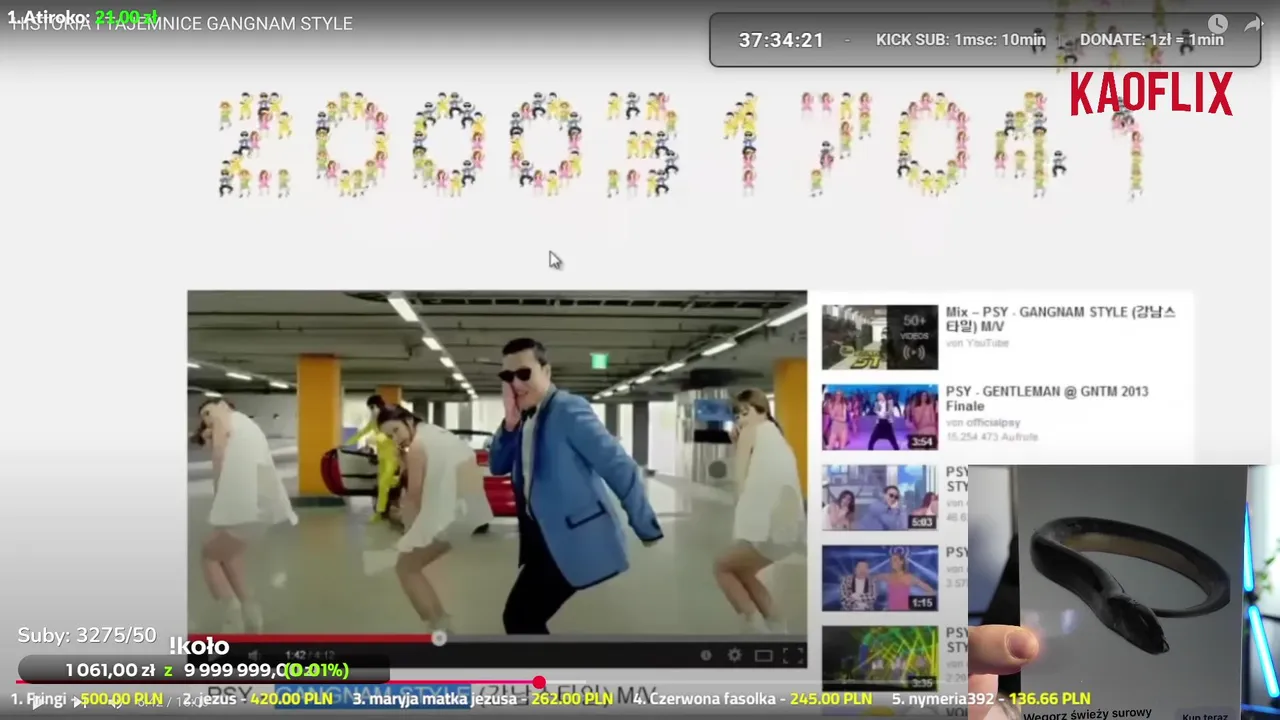
Task: Click the KAOFLIX logo
Action: point(1151,95)
